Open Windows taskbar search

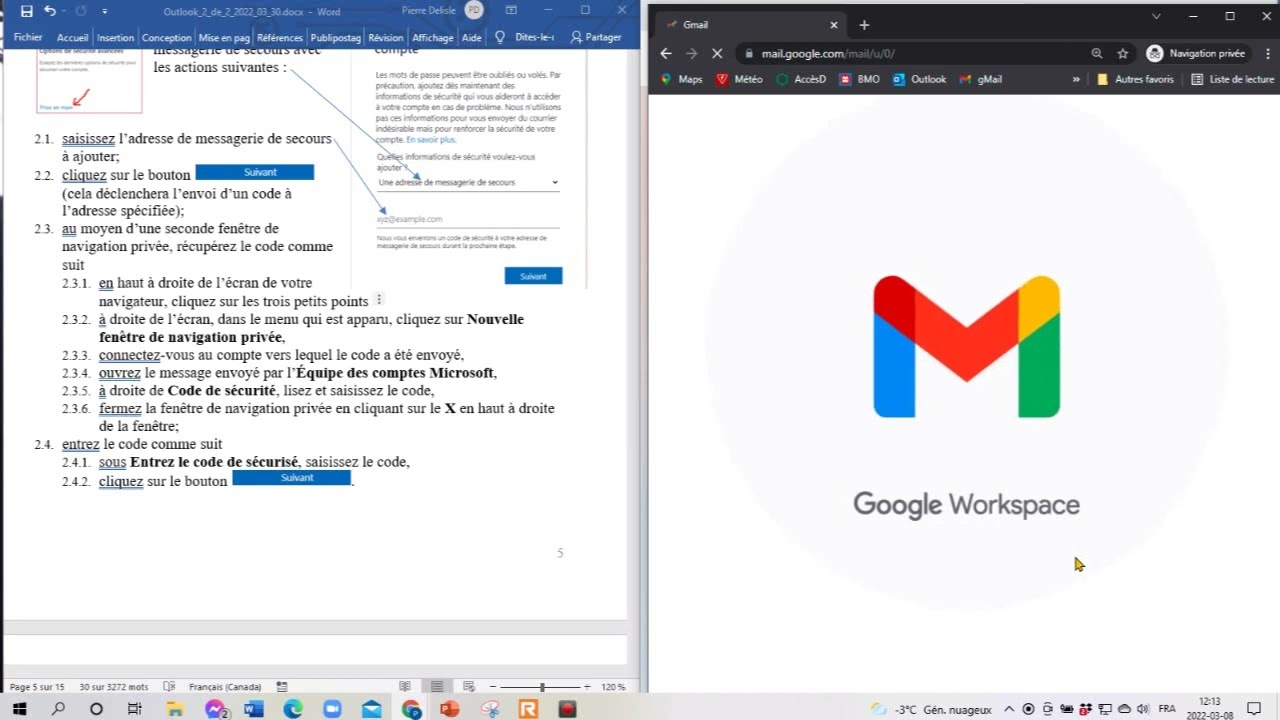[x=58, y=708]
